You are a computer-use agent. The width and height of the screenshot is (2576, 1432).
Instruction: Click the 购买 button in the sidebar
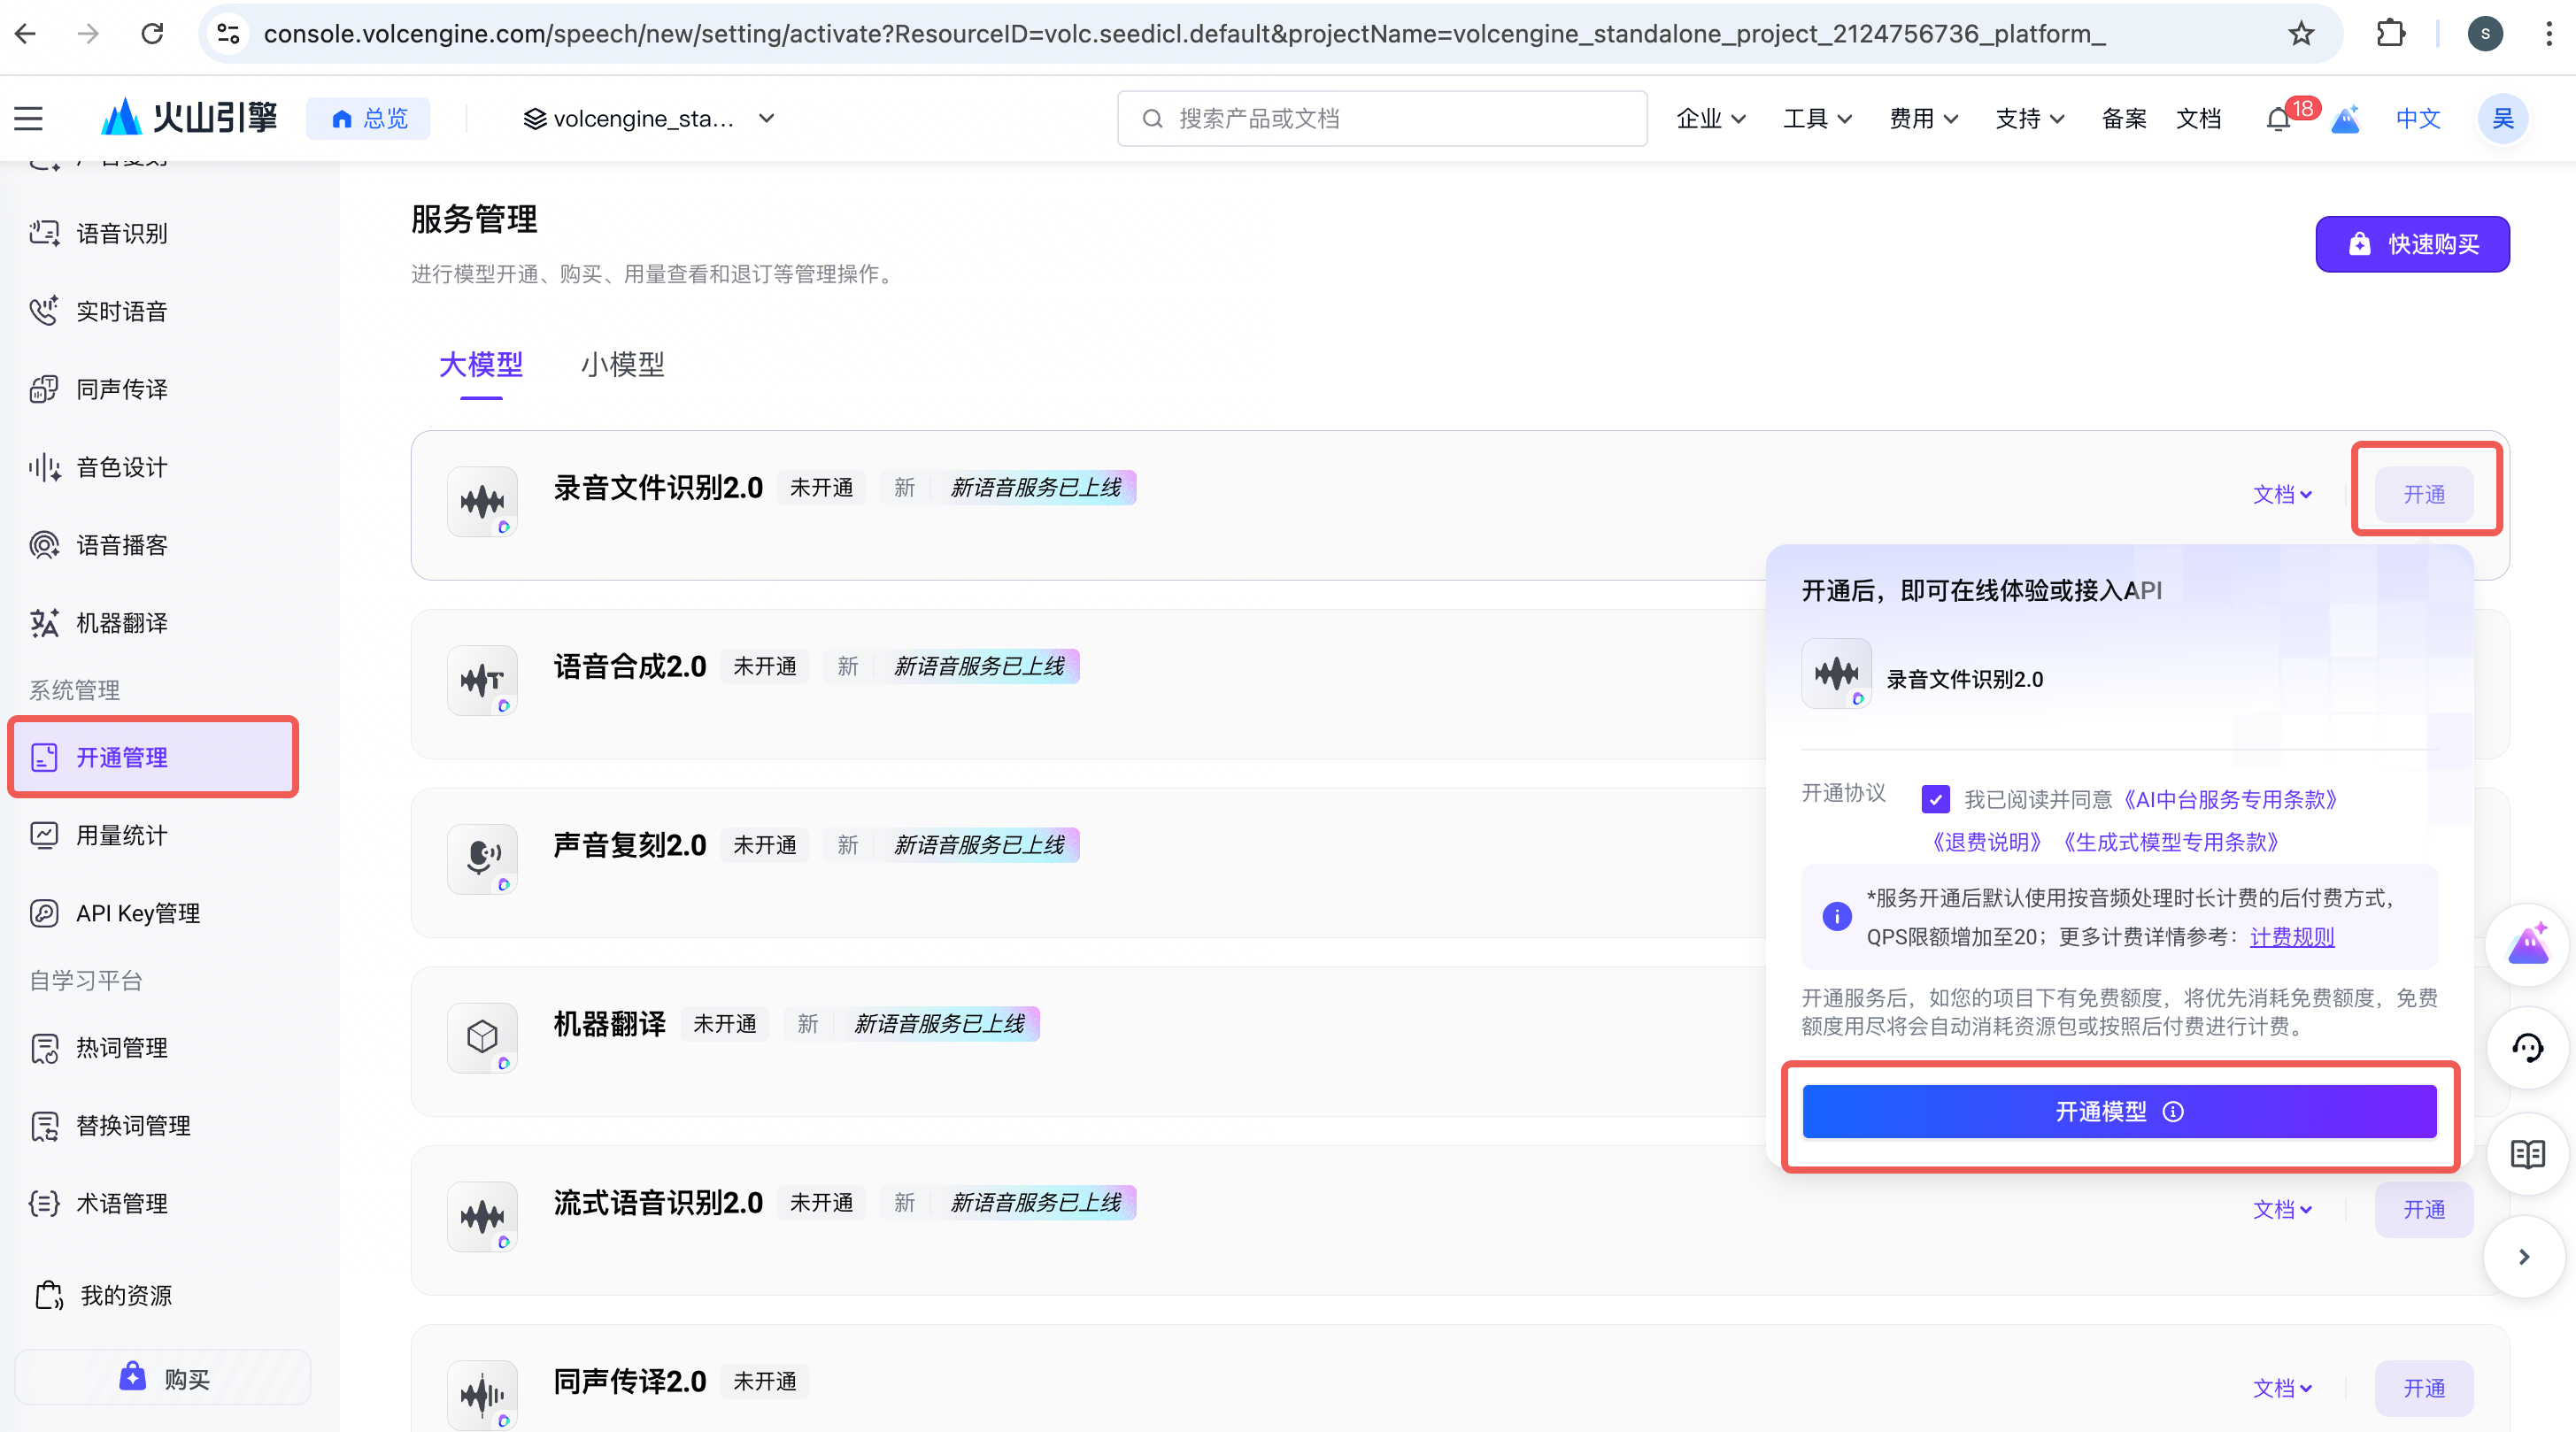[x=163, y=1379]
